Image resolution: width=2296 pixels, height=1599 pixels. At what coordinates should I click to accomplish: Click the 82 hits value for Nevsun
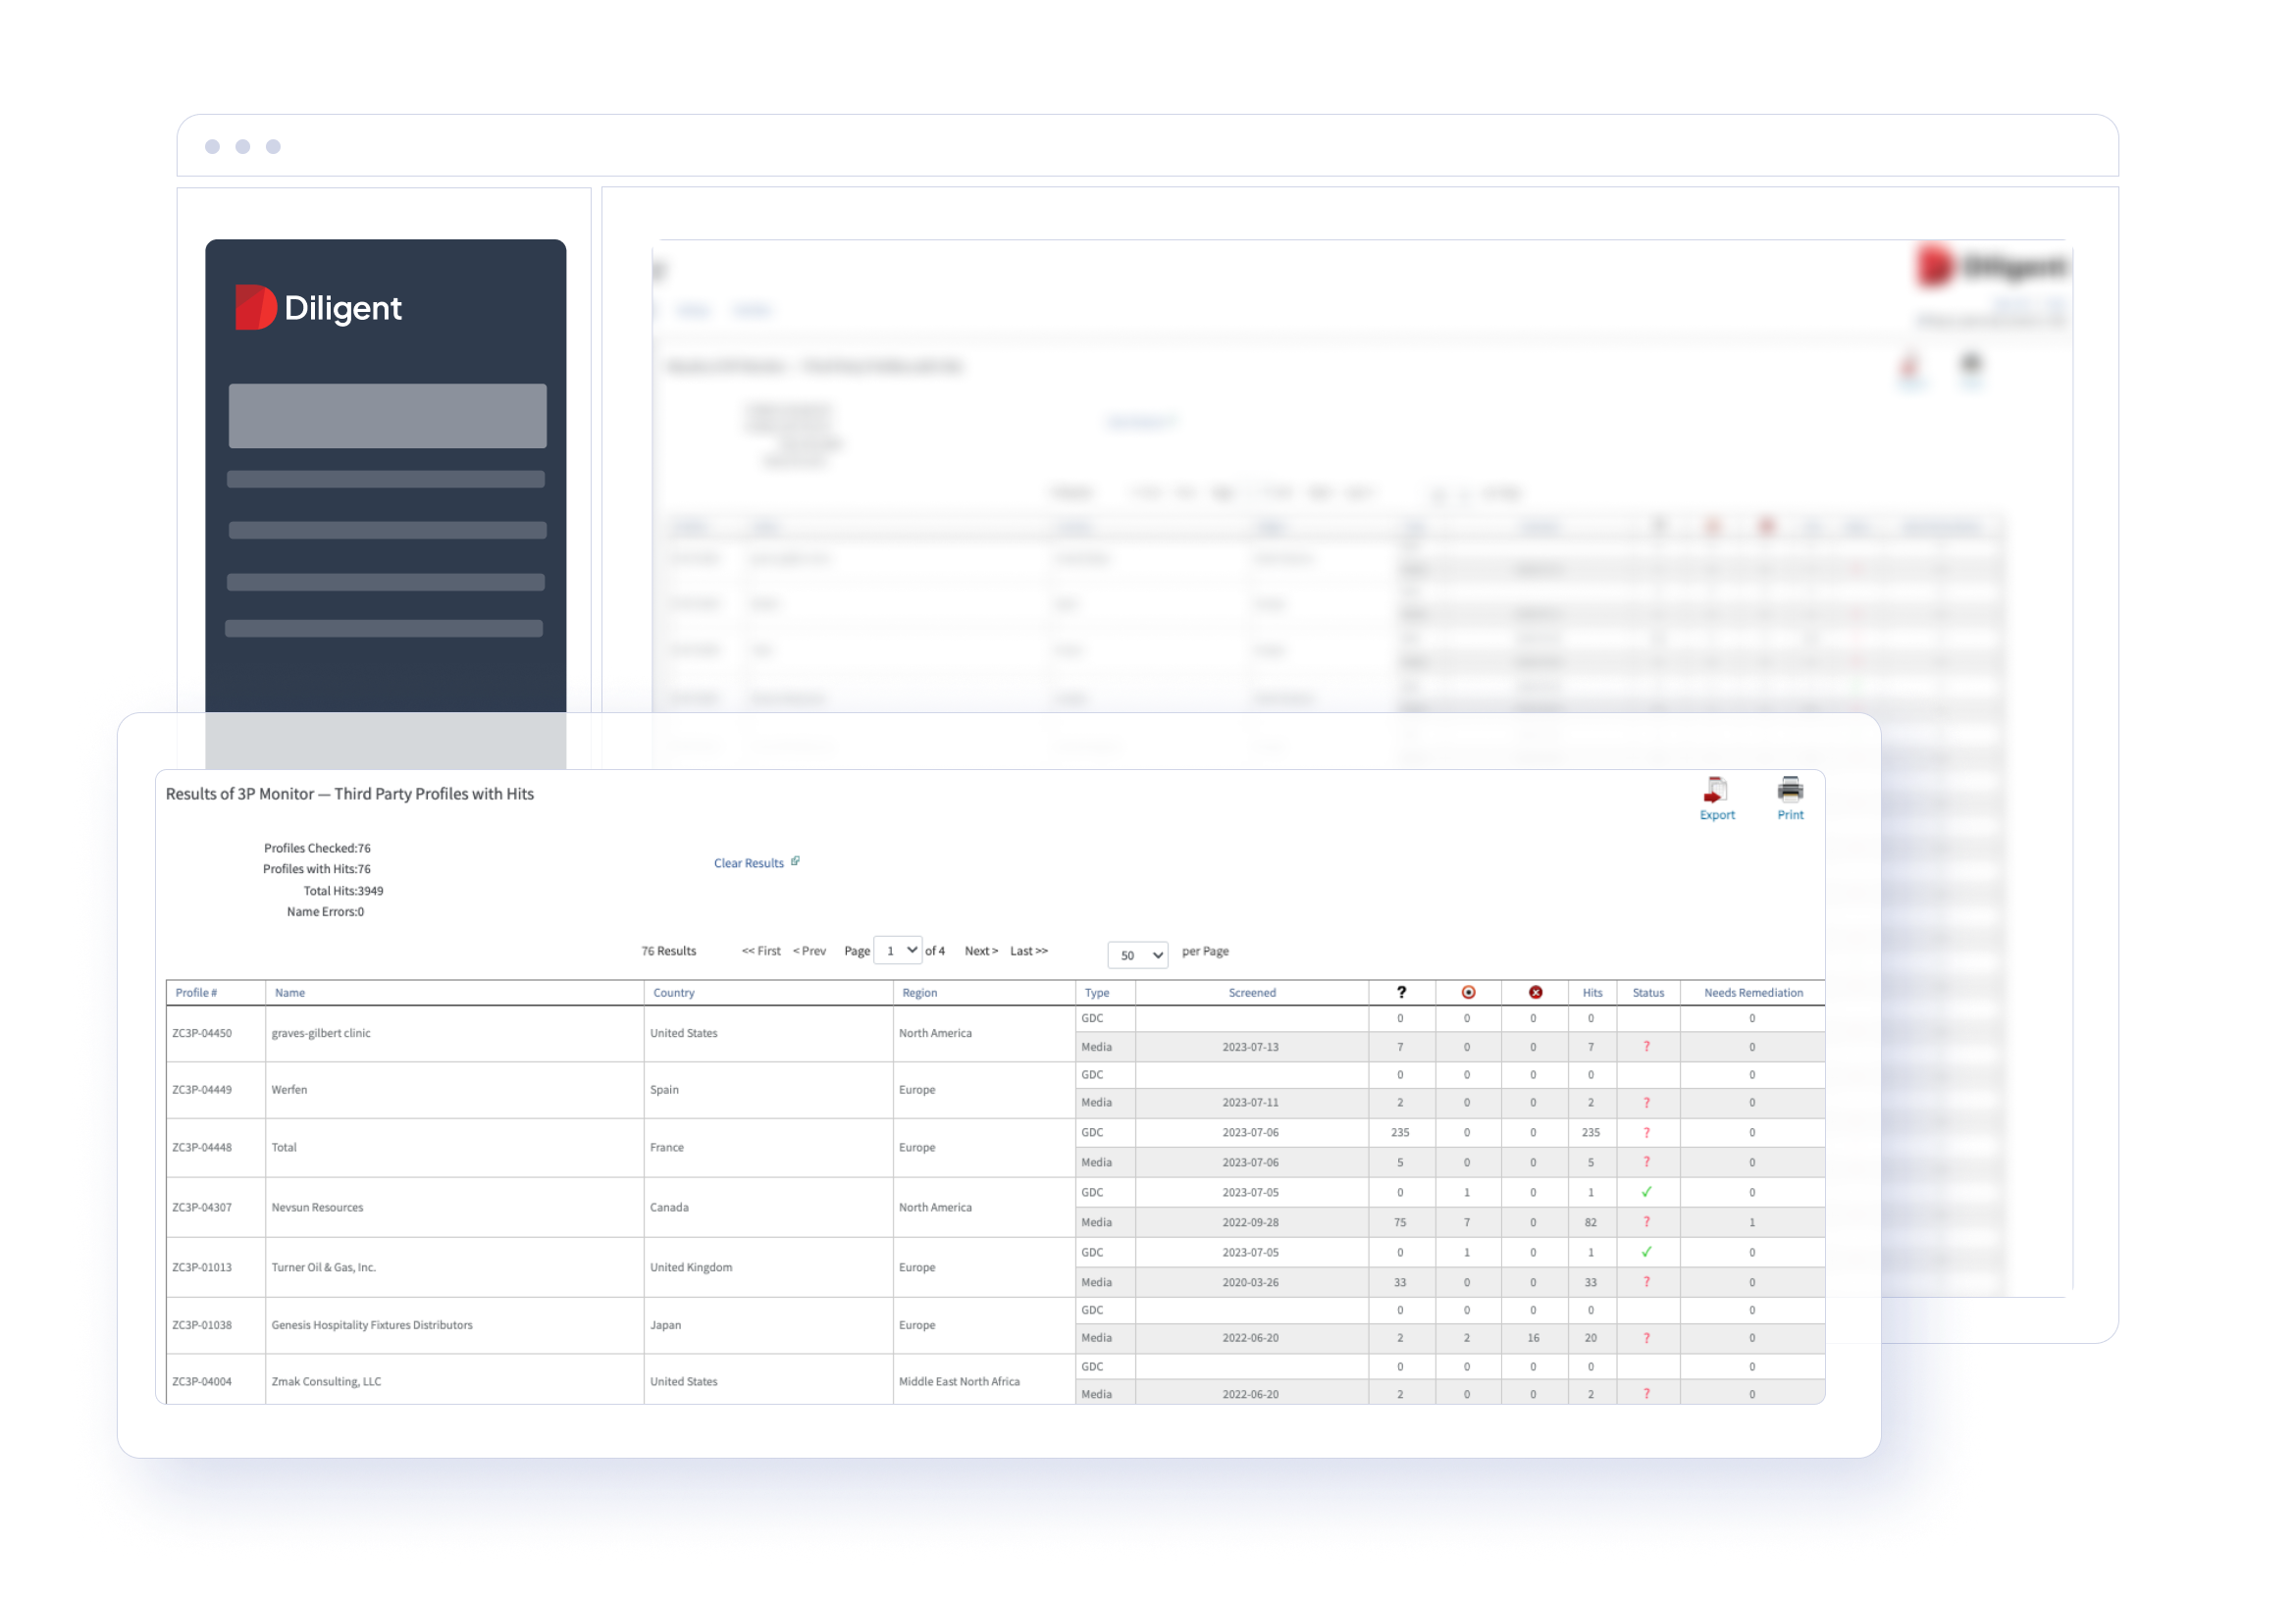tap(1590, 1222)
